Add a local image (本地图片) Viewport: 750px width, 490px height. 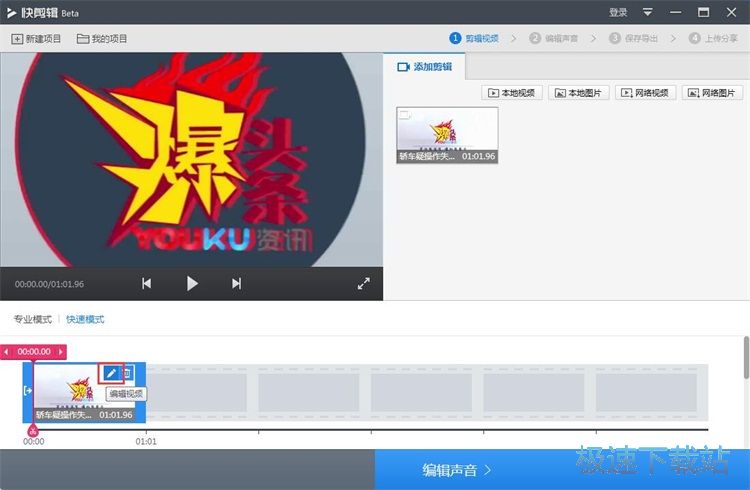pyautogui.click(x=579, y=93)
